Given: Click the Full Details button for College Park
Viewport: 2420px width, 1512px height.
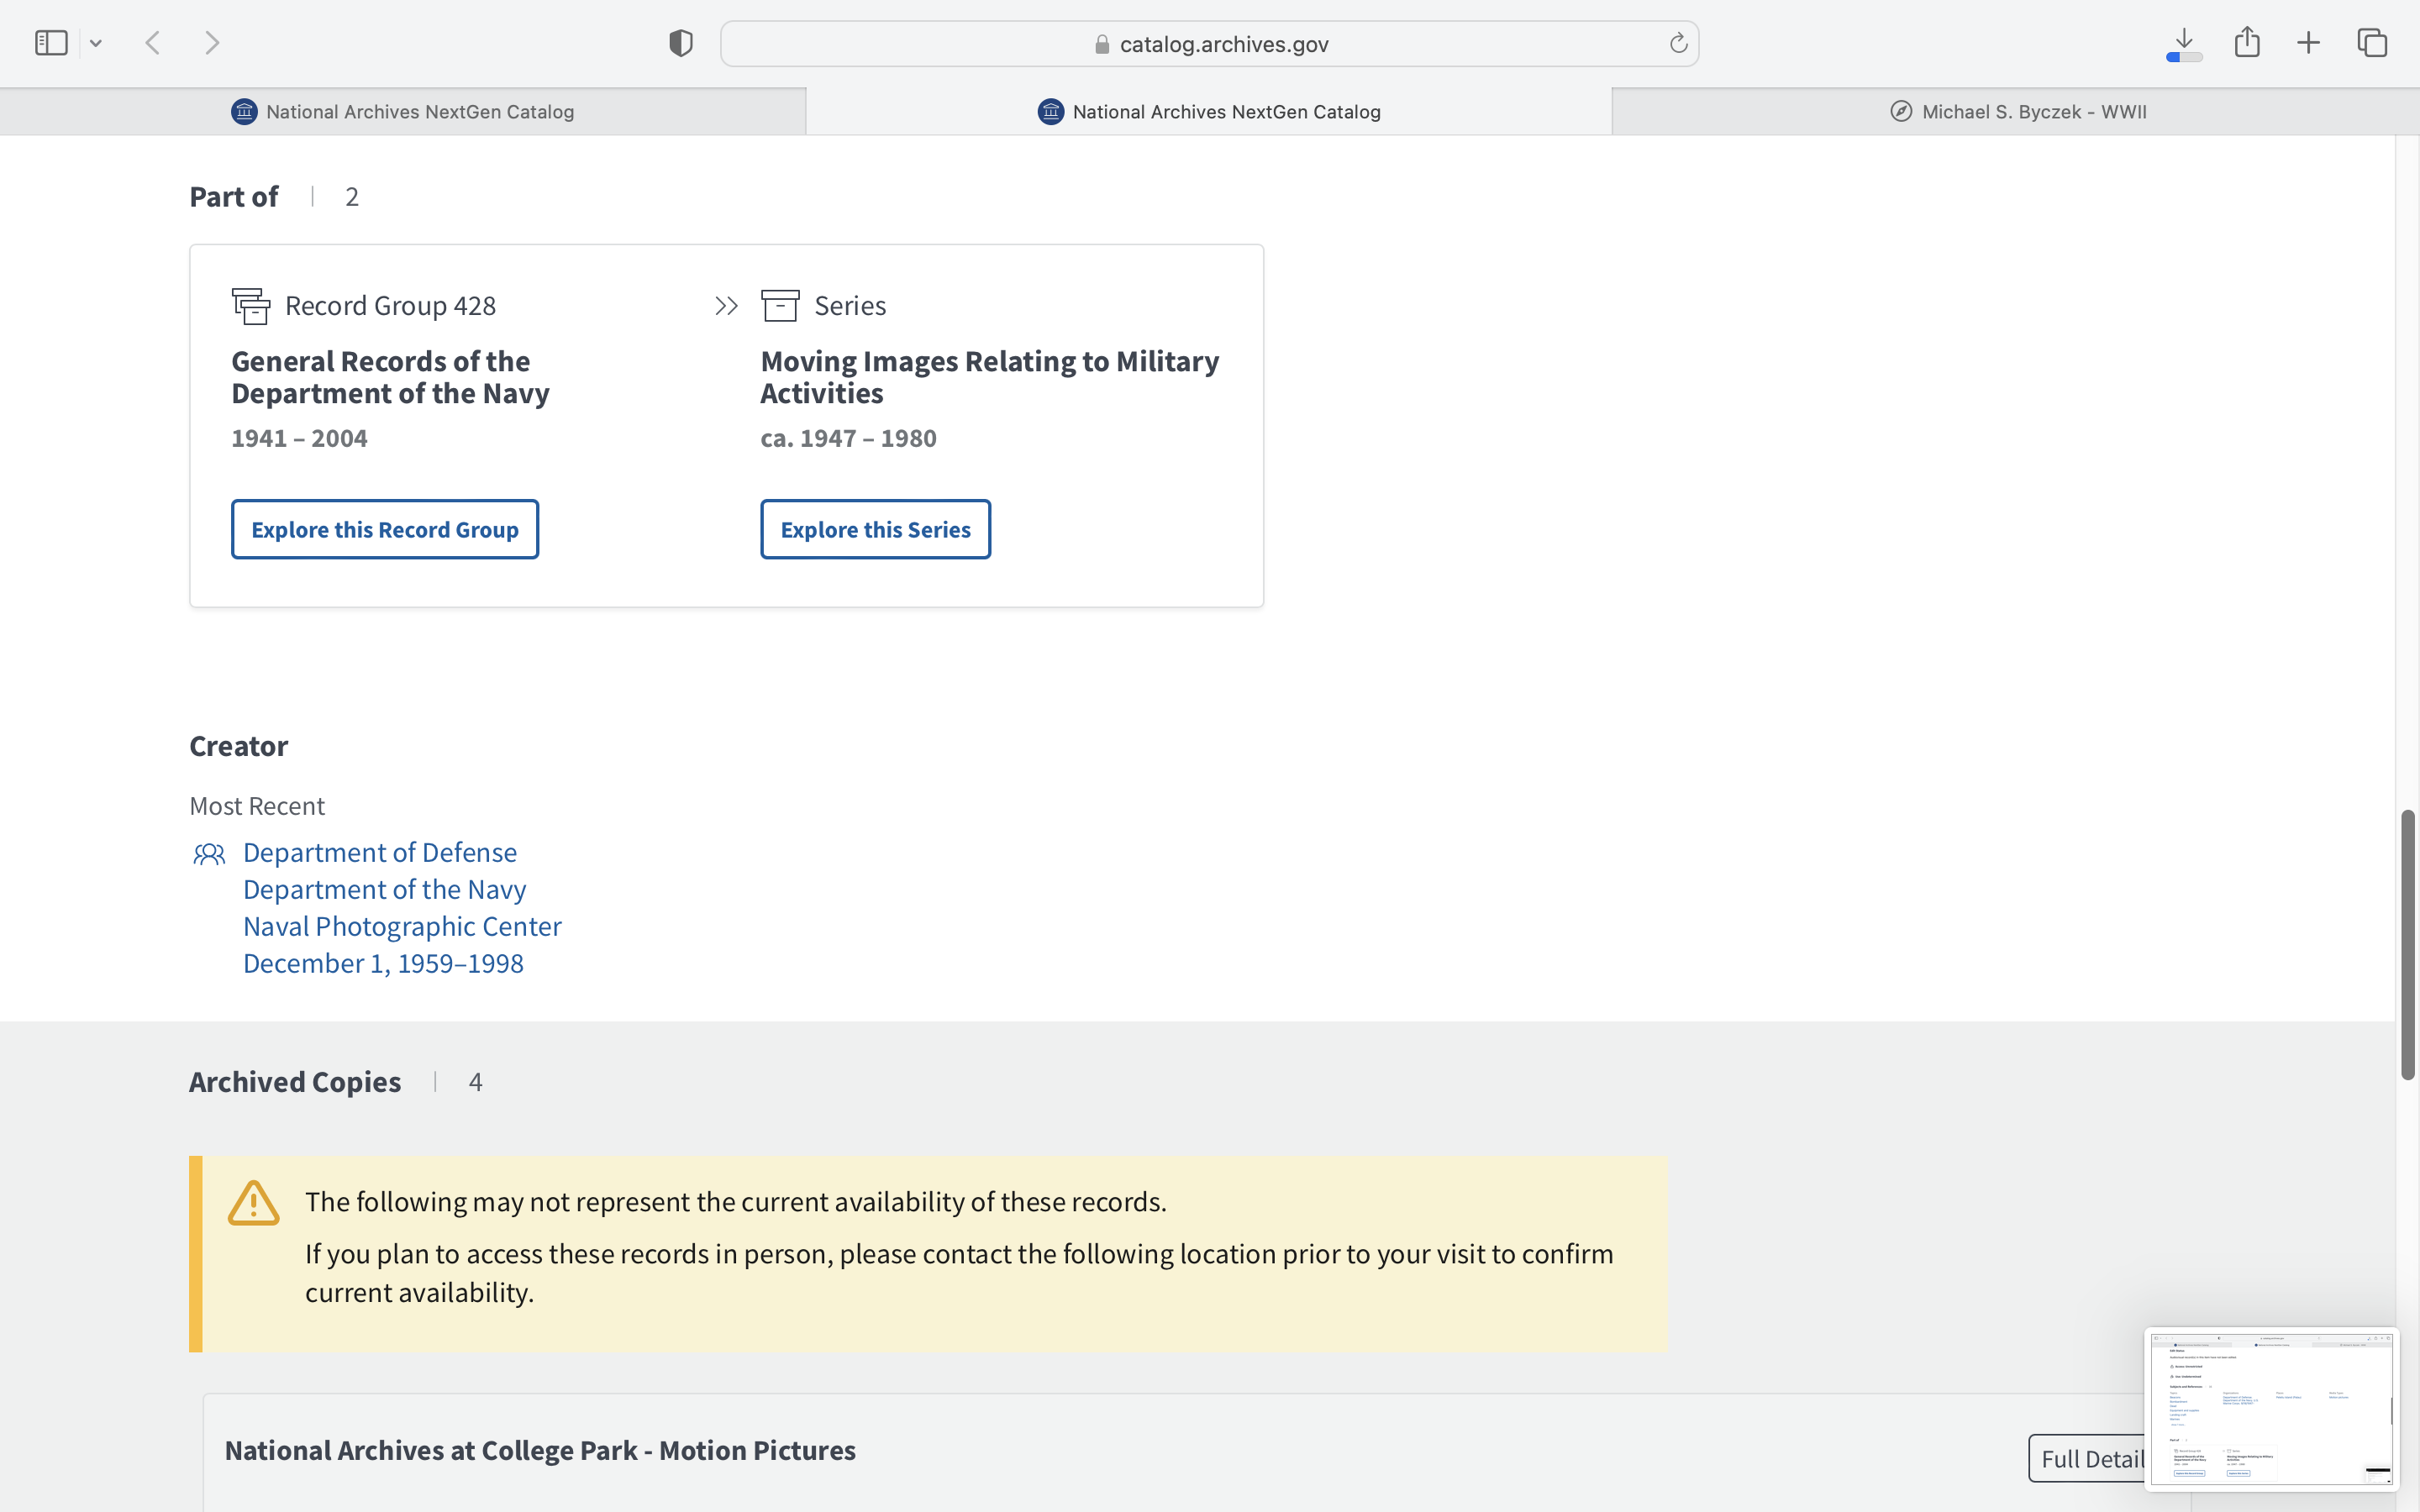Looking at the screenshot, I should pyautogui.click(x=2088, y=1458).
